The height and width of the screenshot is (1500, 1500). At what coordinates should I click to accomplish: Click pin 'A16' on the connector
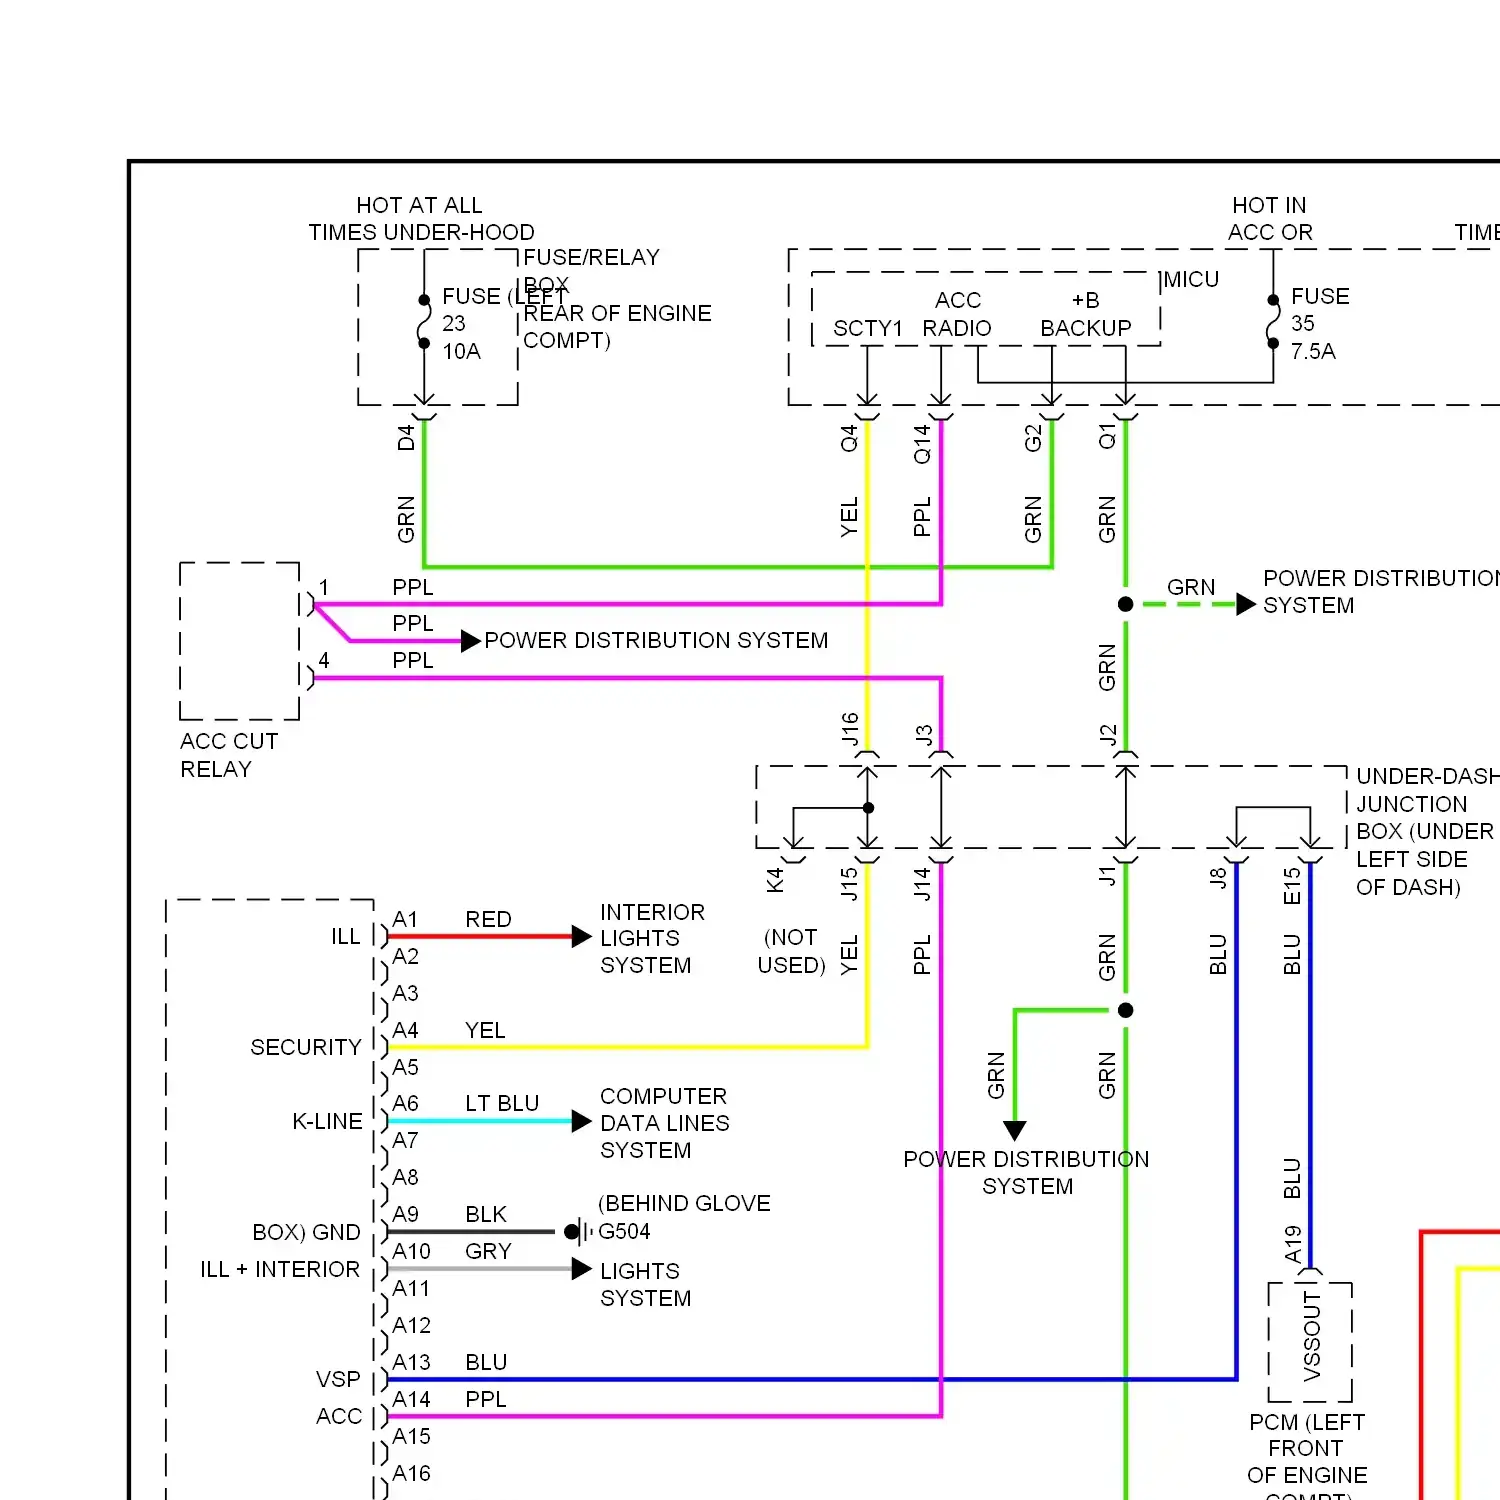(x=411, y=1473)
